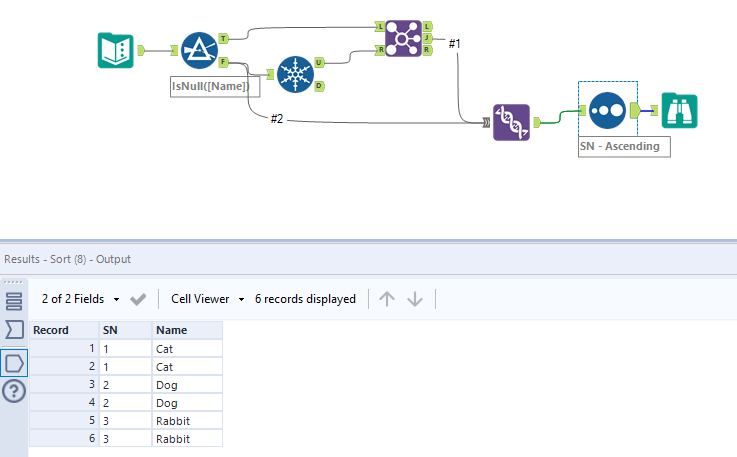
Task: Click the Filter tool's T output anchor
Action: [224, 39]
